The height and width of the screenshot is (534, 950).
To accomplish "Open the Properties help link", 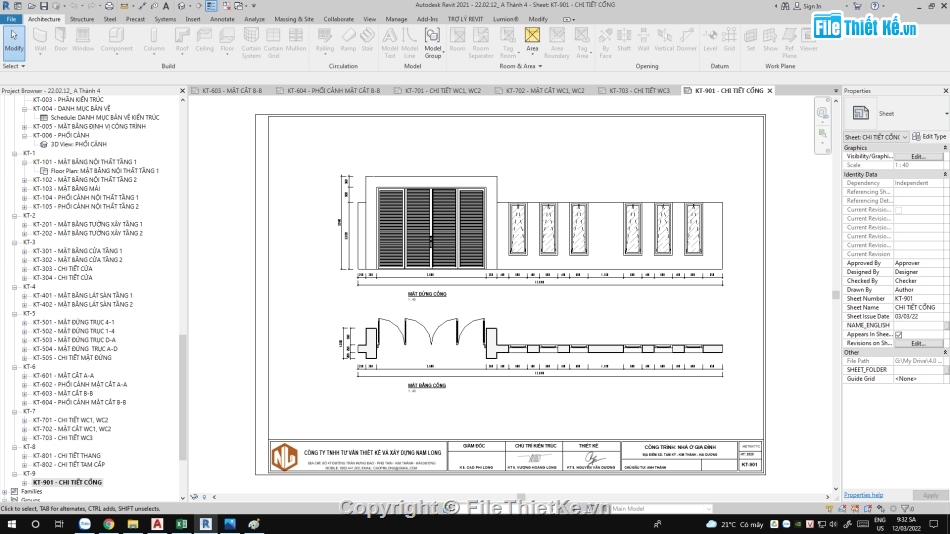I will coord(863,495).
